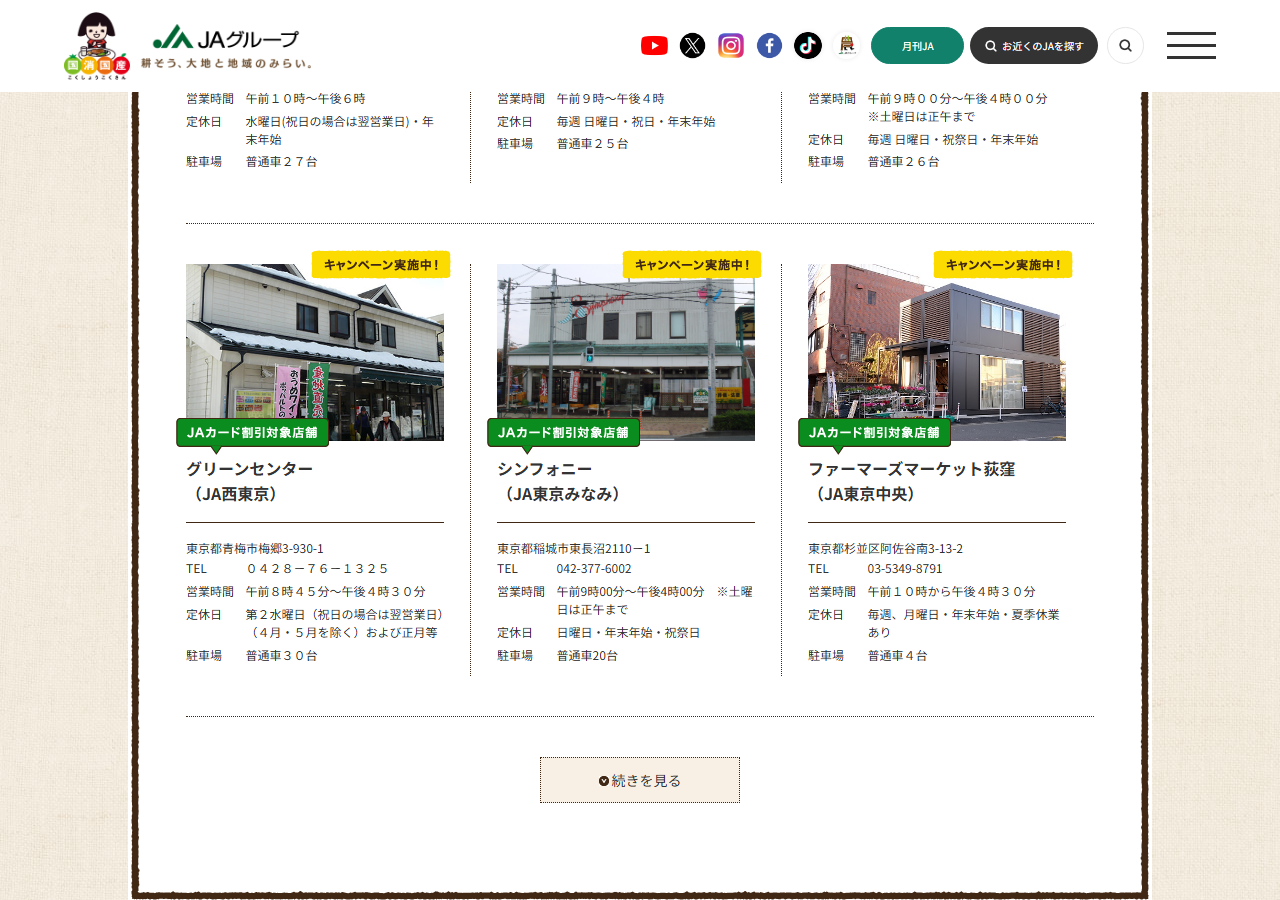Click the JAカード割引対象店舗 tag on グリーンセンター
Screen dimensions: 1280x900
(253, 432)
